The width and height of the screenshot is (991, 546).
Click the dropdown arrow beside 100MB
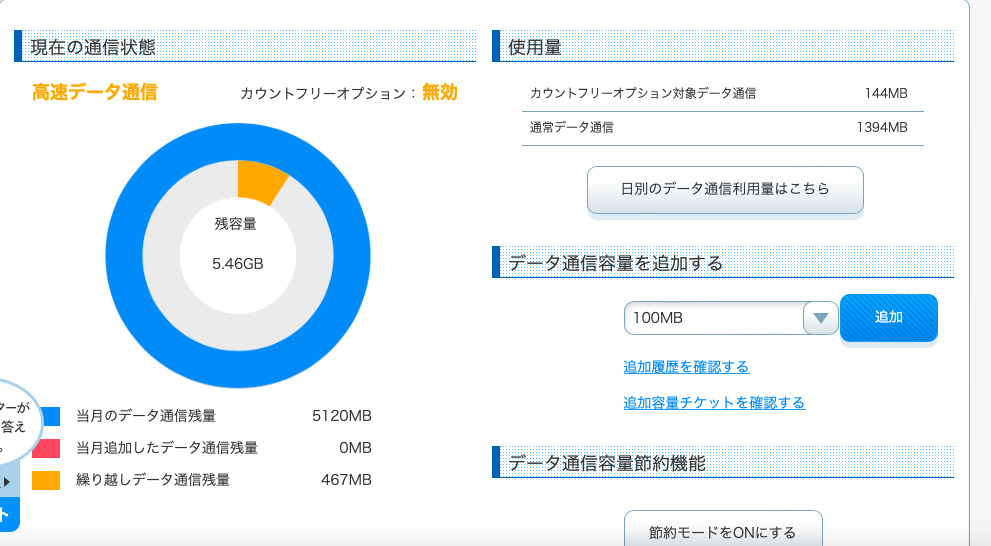click(x=820, y=318)
